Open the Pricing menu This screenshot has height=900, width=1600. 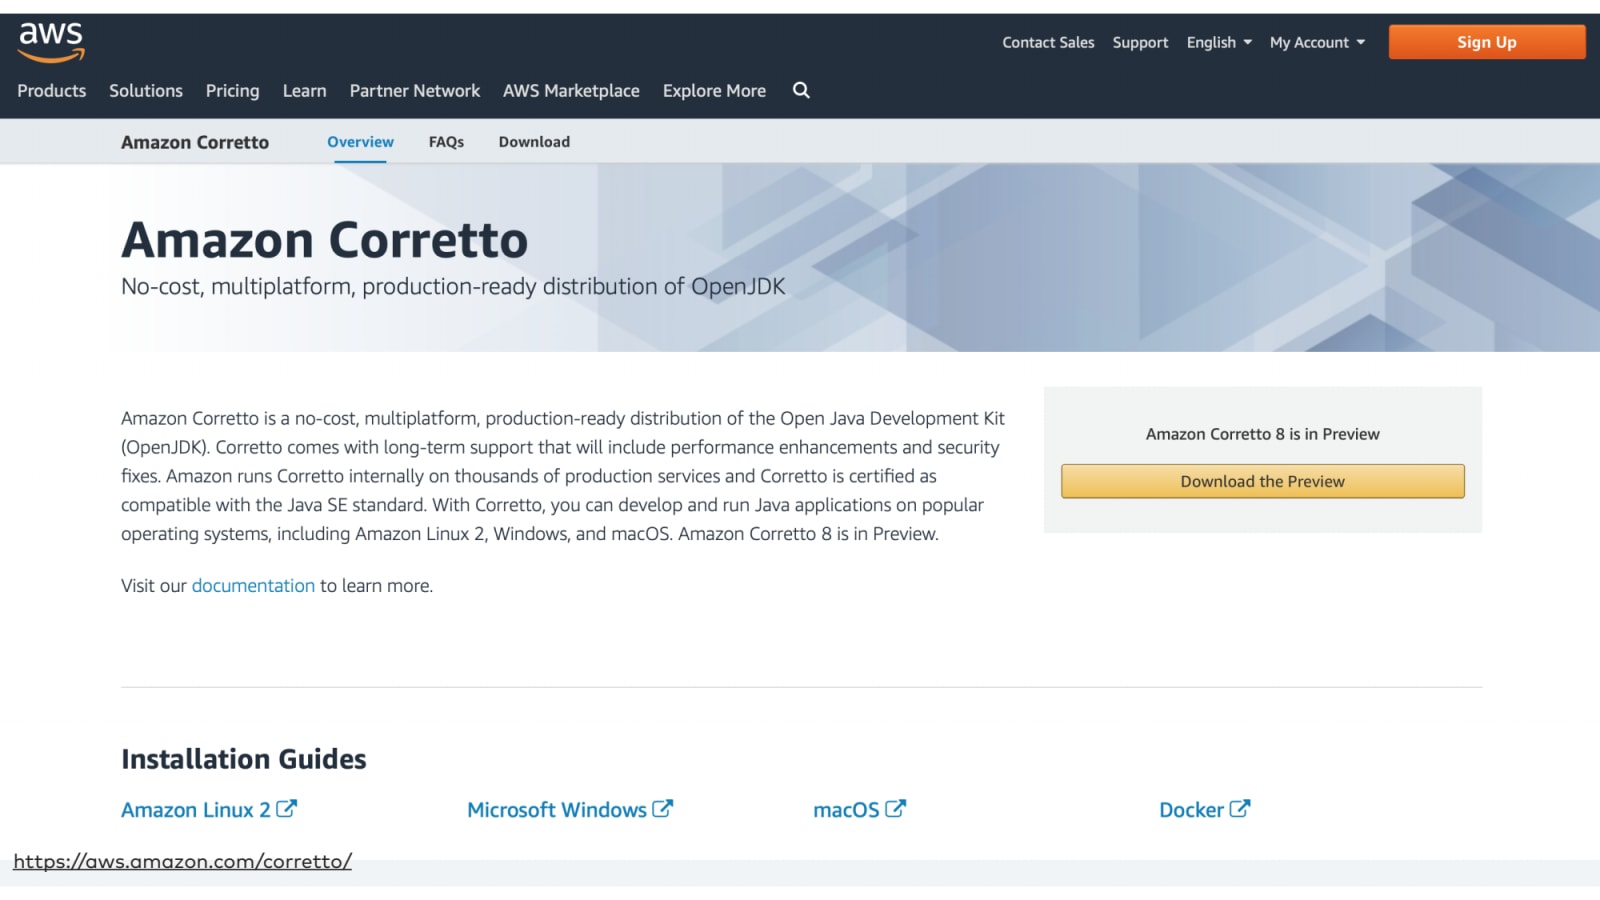click(232, 91)
